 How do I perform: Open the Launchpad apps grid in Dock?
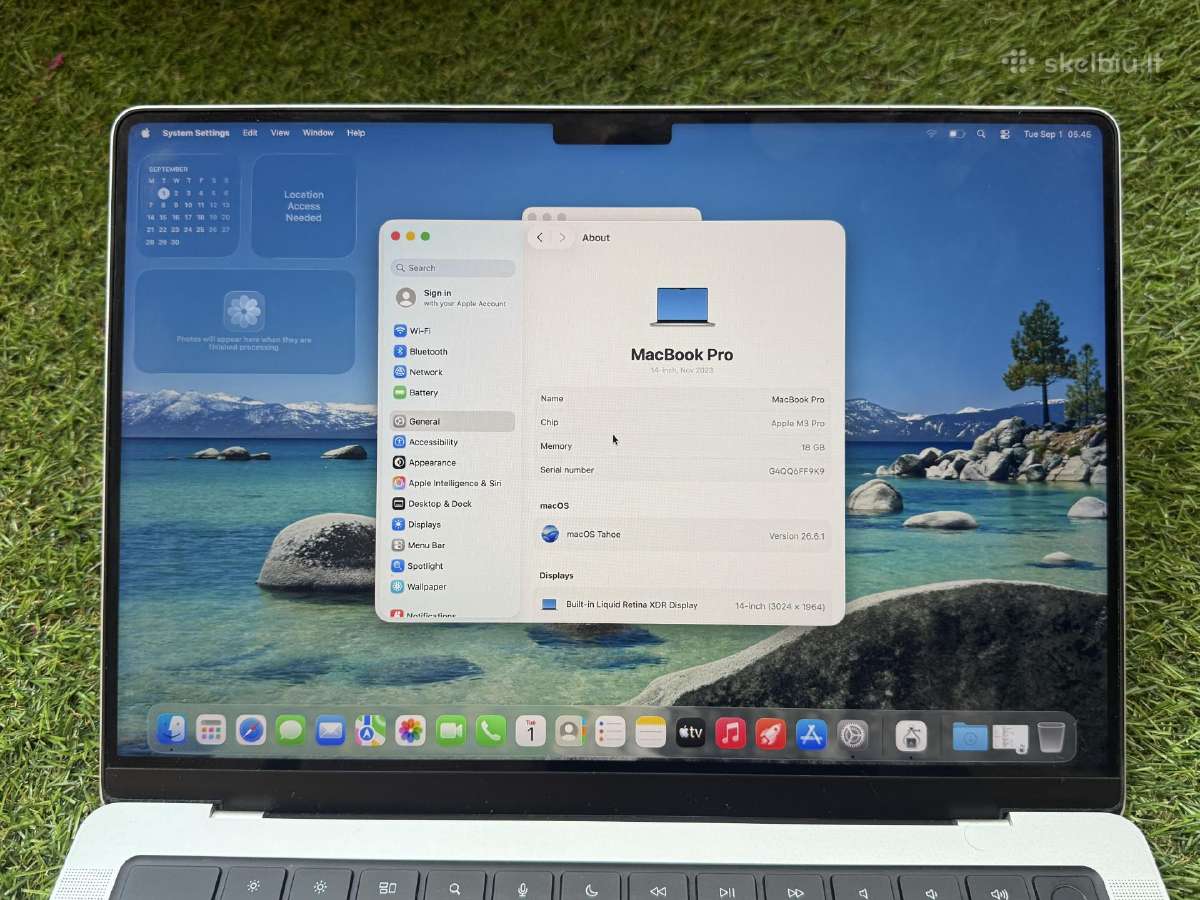[211, 730]
